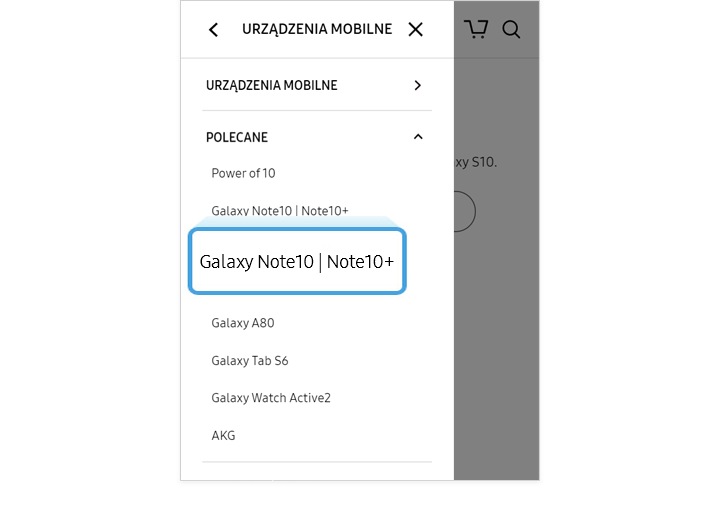Click the partially visible S10 text
The width and height of the screenshot is (720, 531).
476,162
